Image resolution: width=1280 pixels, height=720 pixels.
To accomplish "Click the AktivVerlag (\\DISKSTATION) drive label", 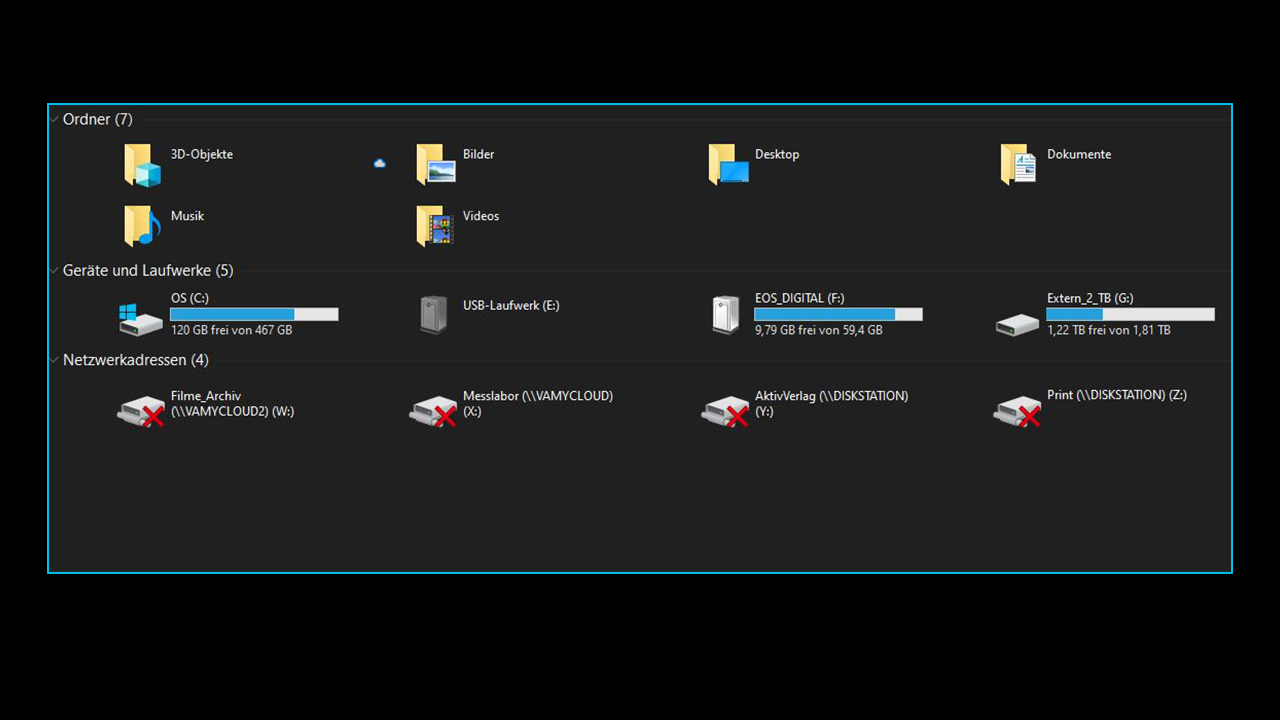I will point(830,403).
